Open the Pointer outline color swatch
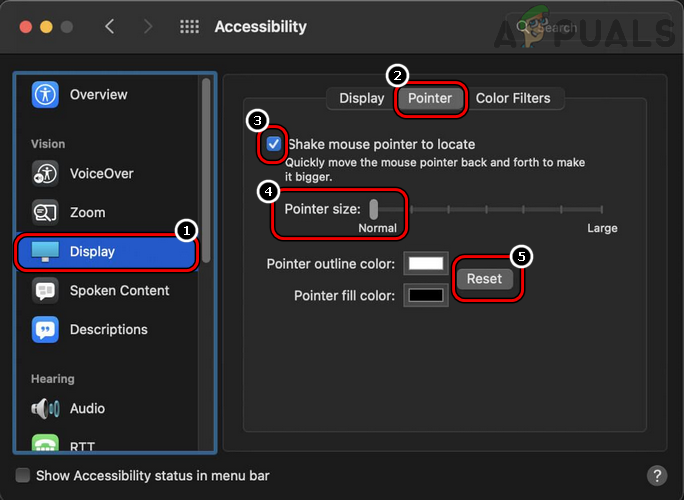 tap(424, 264)
